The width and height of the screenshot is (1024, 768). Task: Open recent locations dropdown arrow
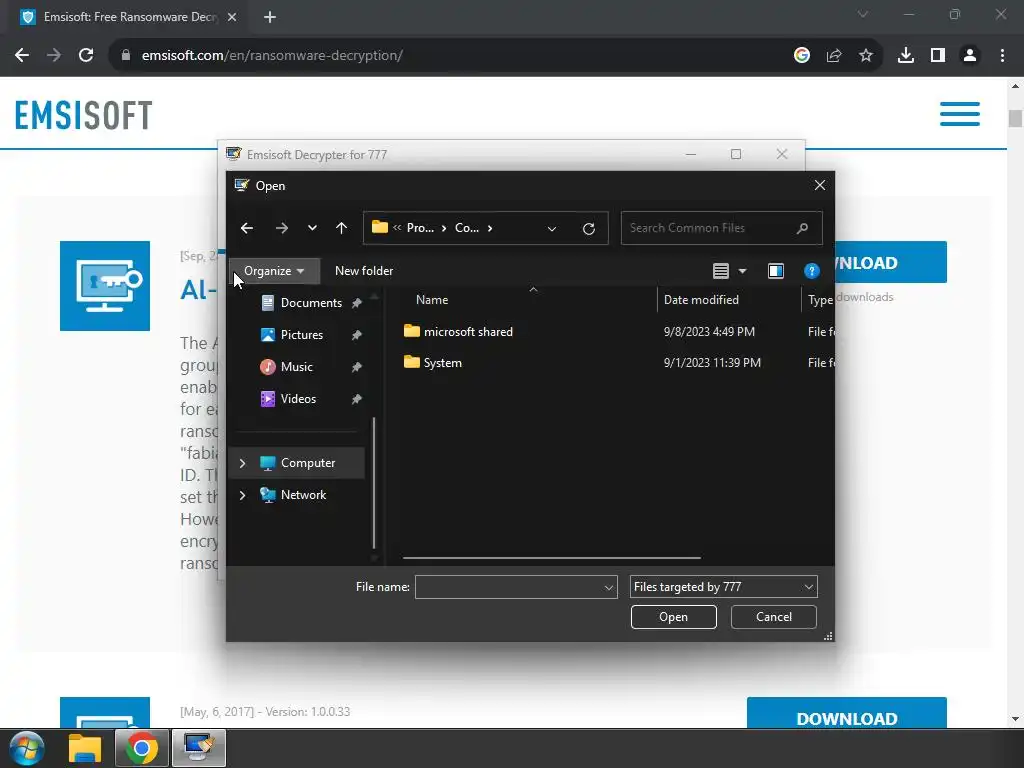coord(312,228)
